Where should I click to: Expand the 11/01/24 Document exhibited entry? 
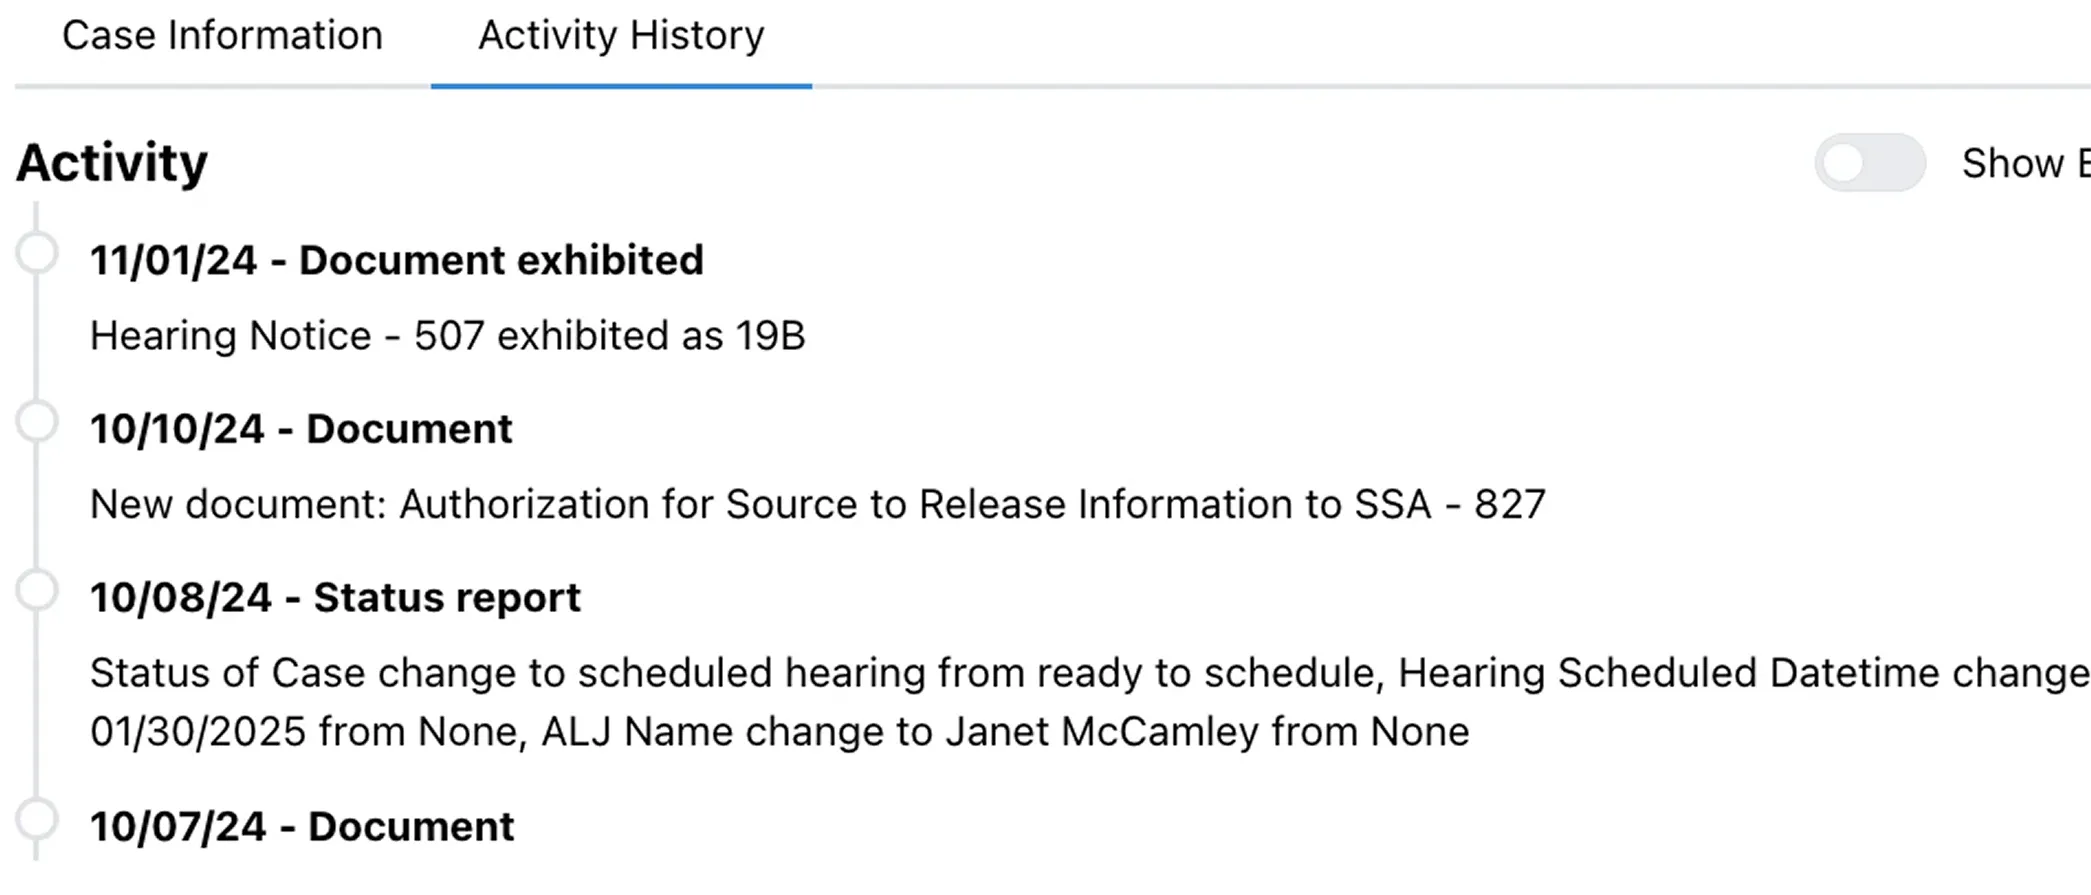397,260
